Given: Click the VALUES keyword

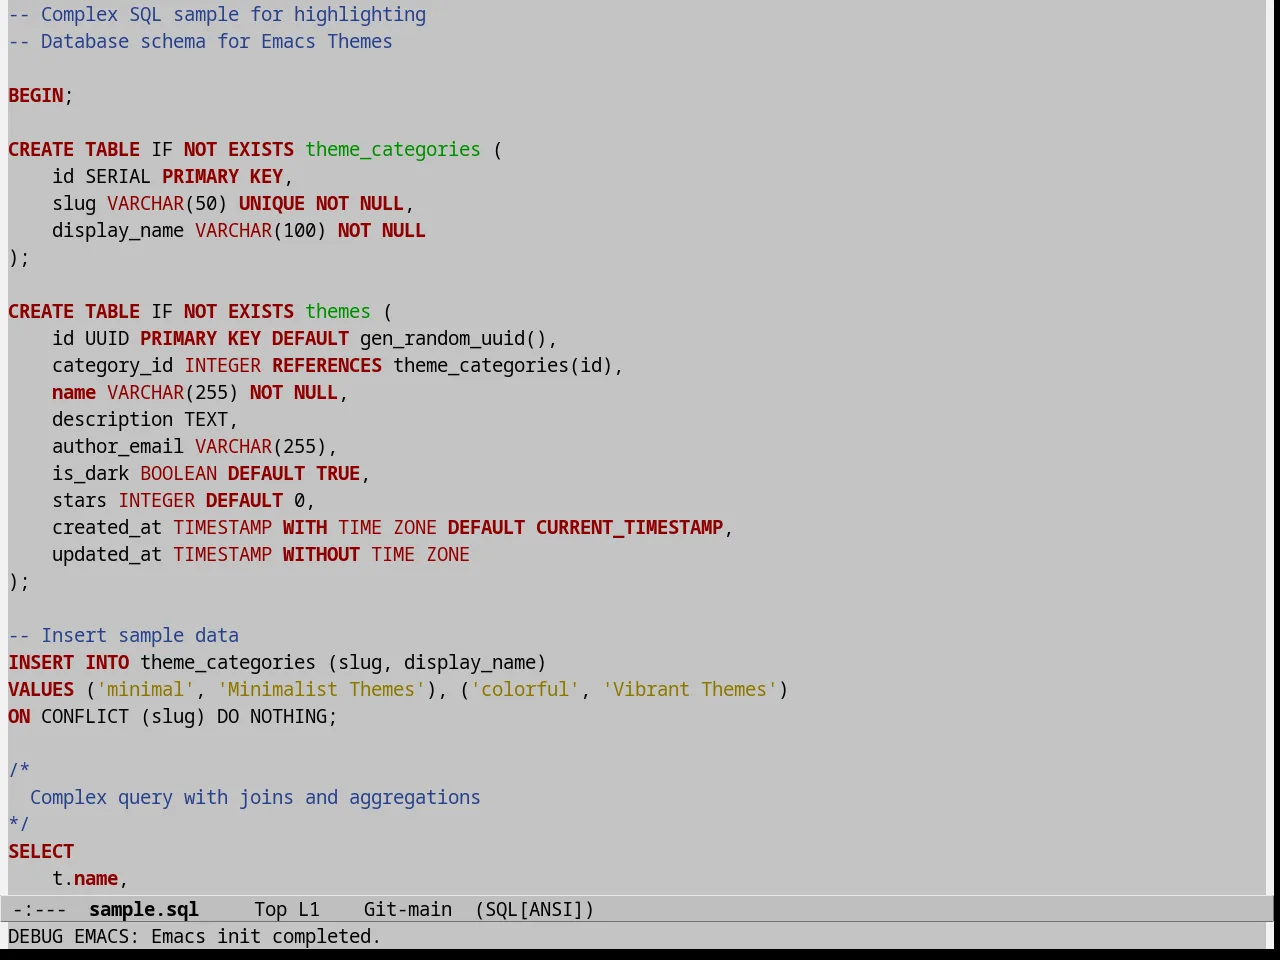Looking at the screenshot, I should click(41, 689).
